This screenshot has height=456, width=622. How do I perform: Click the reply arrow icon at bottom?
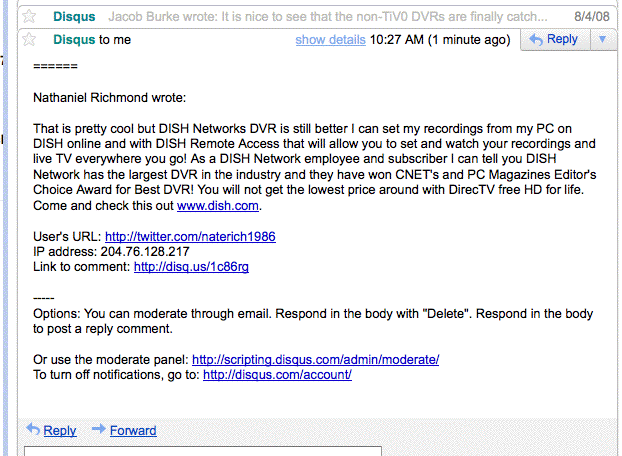coord(33,430)
